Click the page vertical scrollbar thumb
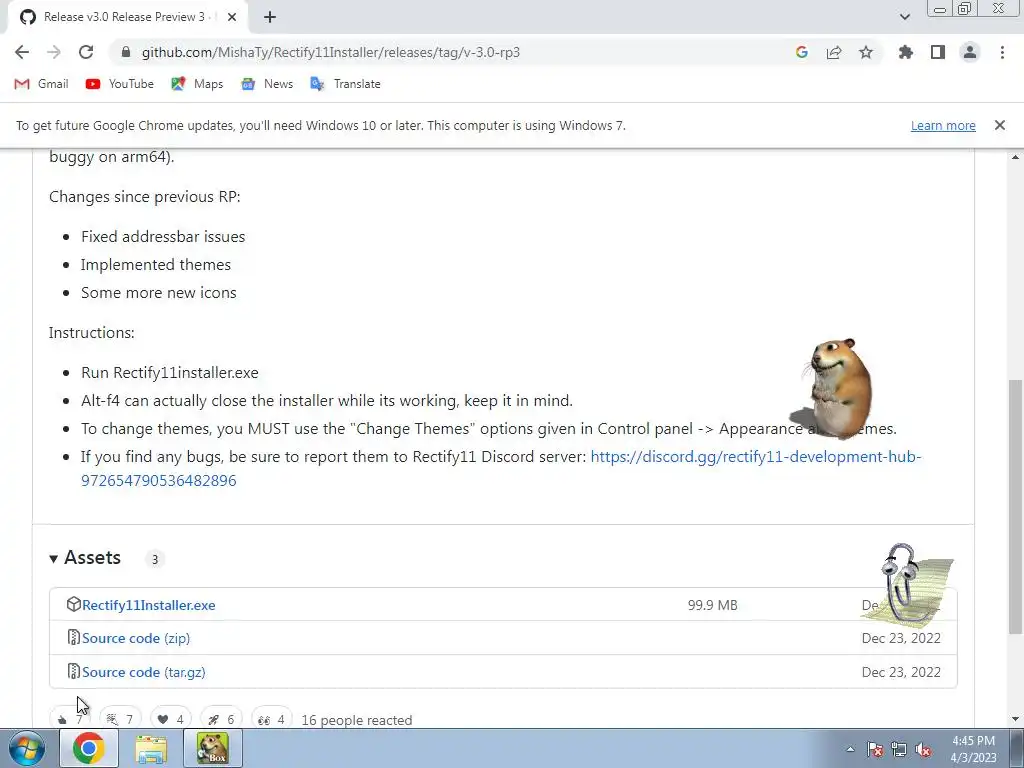Viewport: 1024px width, 768px height. click(1016, 506)
